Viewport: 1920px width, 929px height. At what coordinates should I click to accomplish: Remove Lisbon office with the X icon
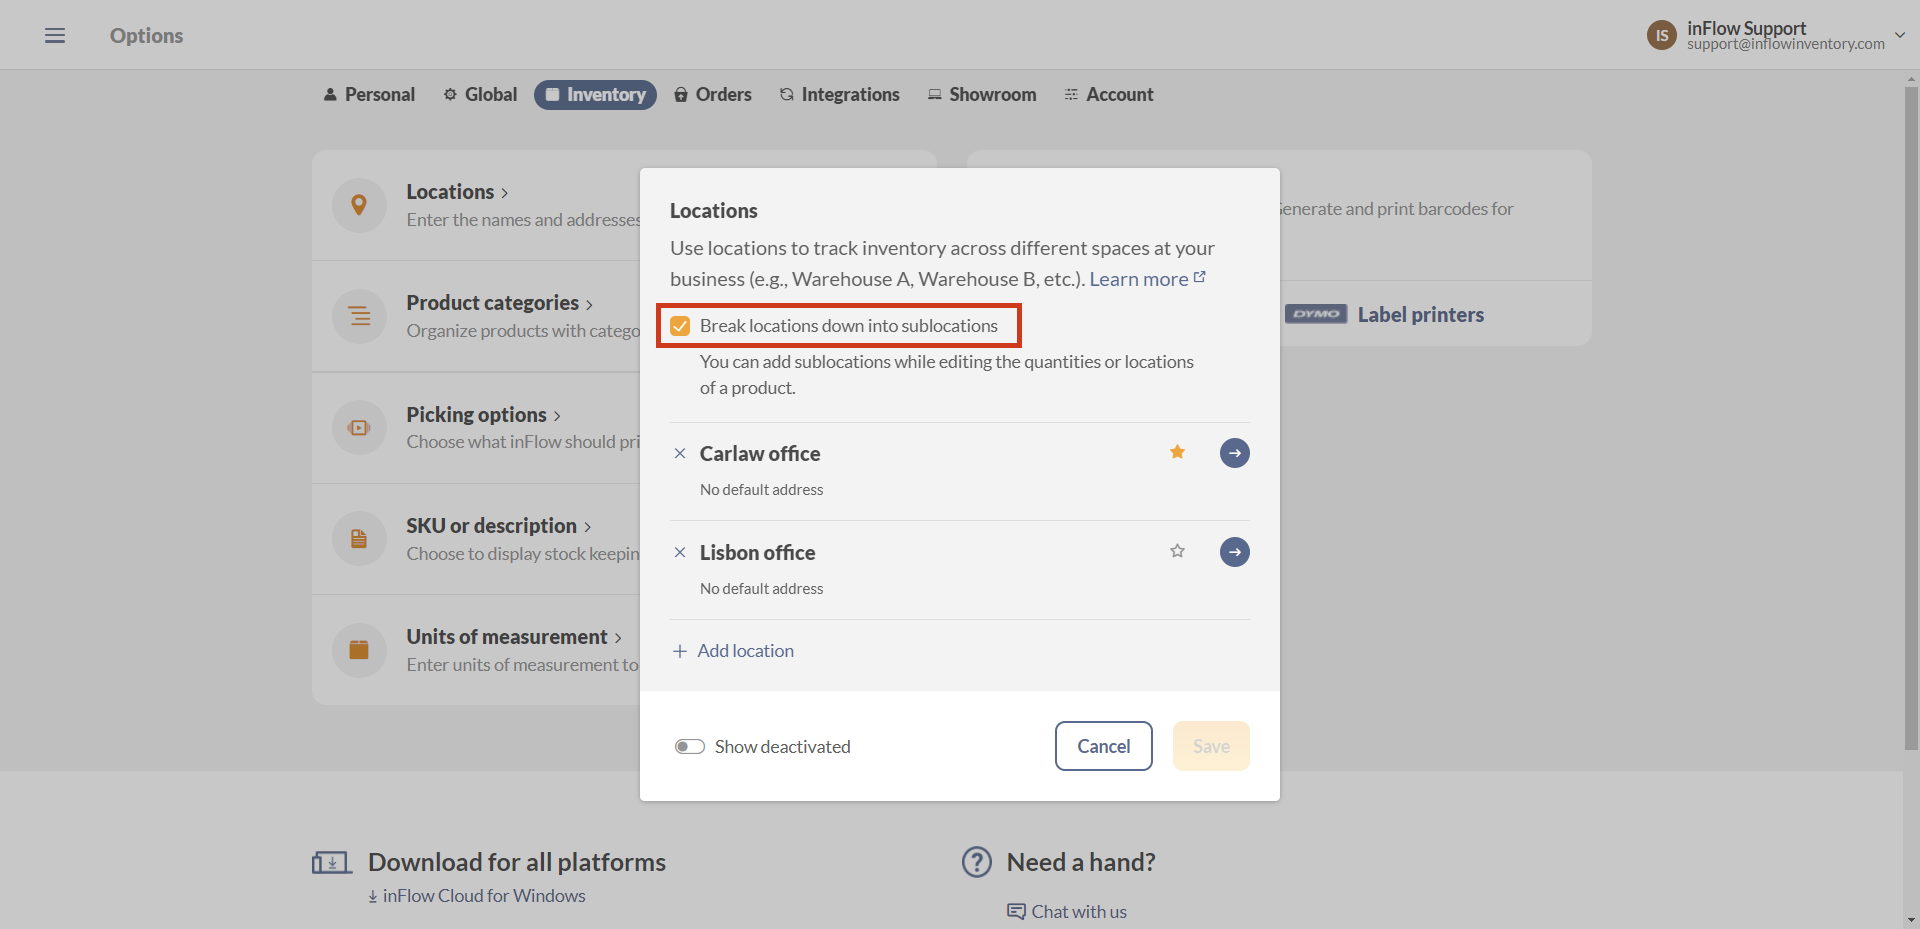680,552
